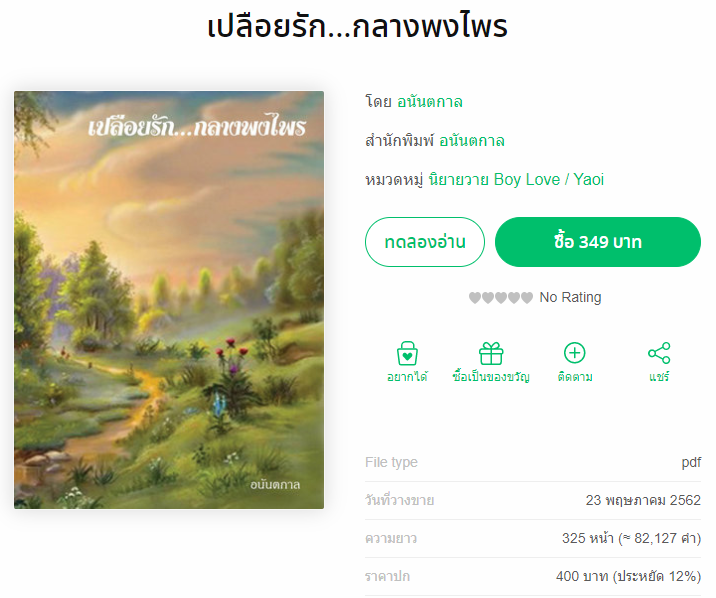Click the แชร์ label
Screen dimensions: 716x598
(x=659, y=377)
